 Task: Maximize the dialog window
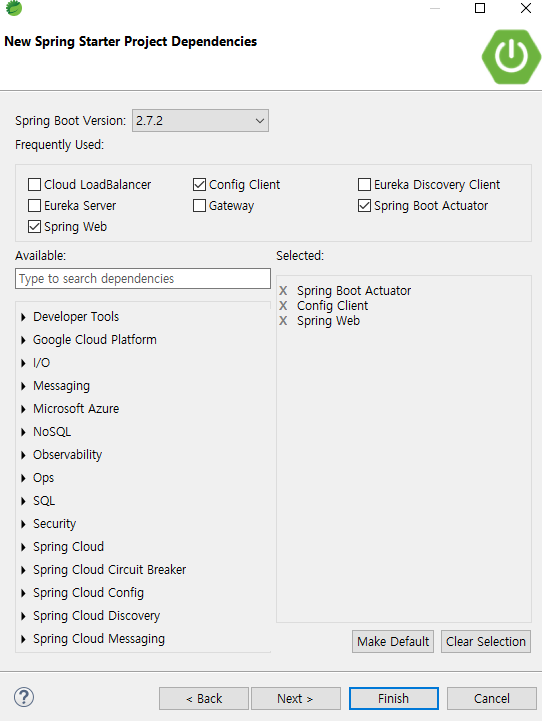(480, 8)
